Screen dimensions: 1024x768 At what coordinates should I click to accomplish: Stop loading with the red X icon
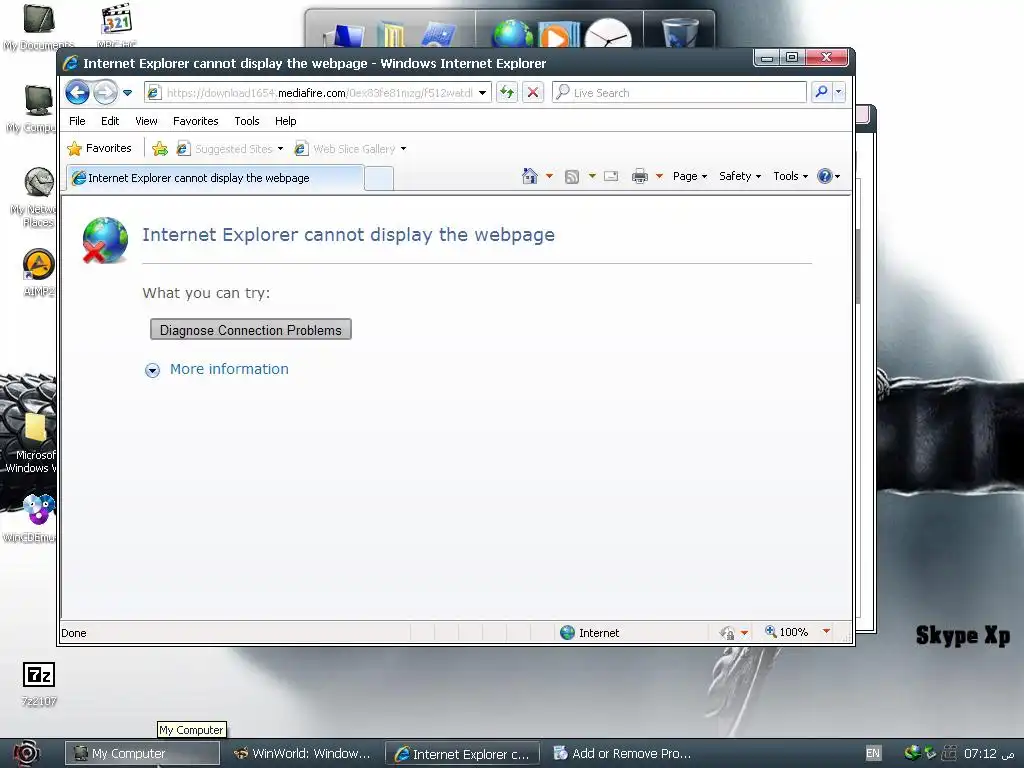coord(533,93)
